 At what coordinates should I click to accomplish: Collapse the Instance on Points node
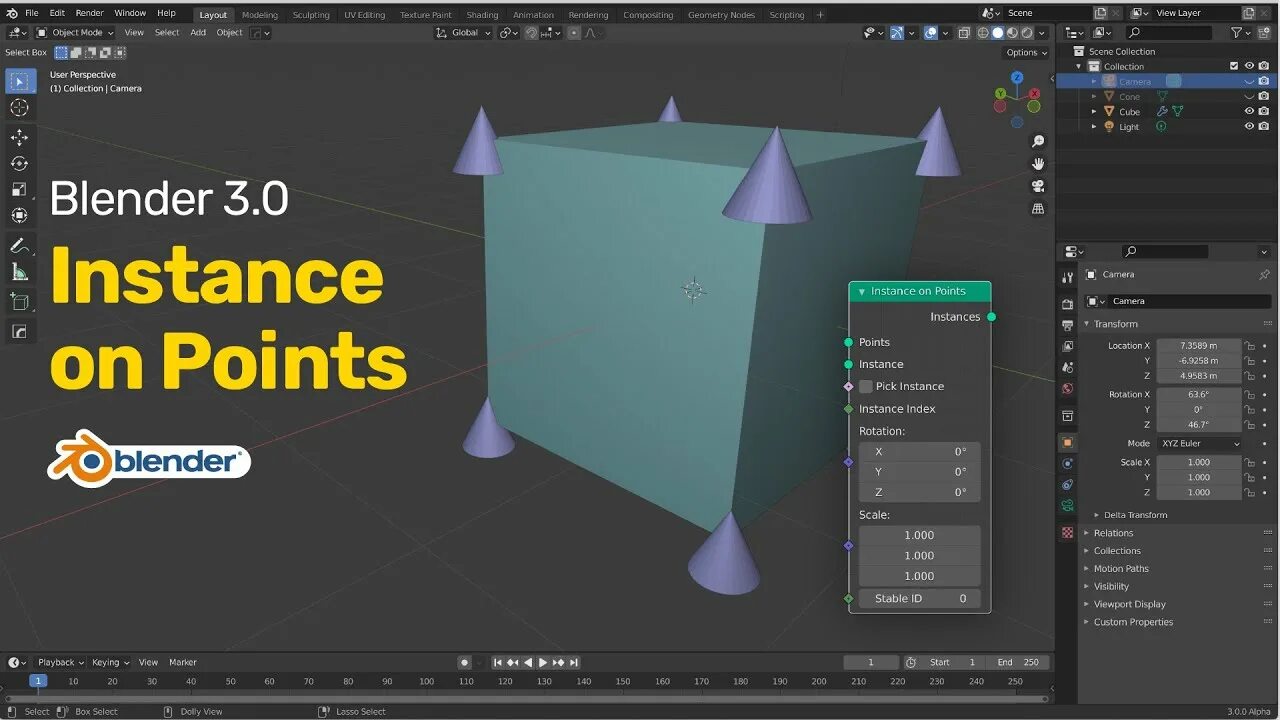coord(862,292)
